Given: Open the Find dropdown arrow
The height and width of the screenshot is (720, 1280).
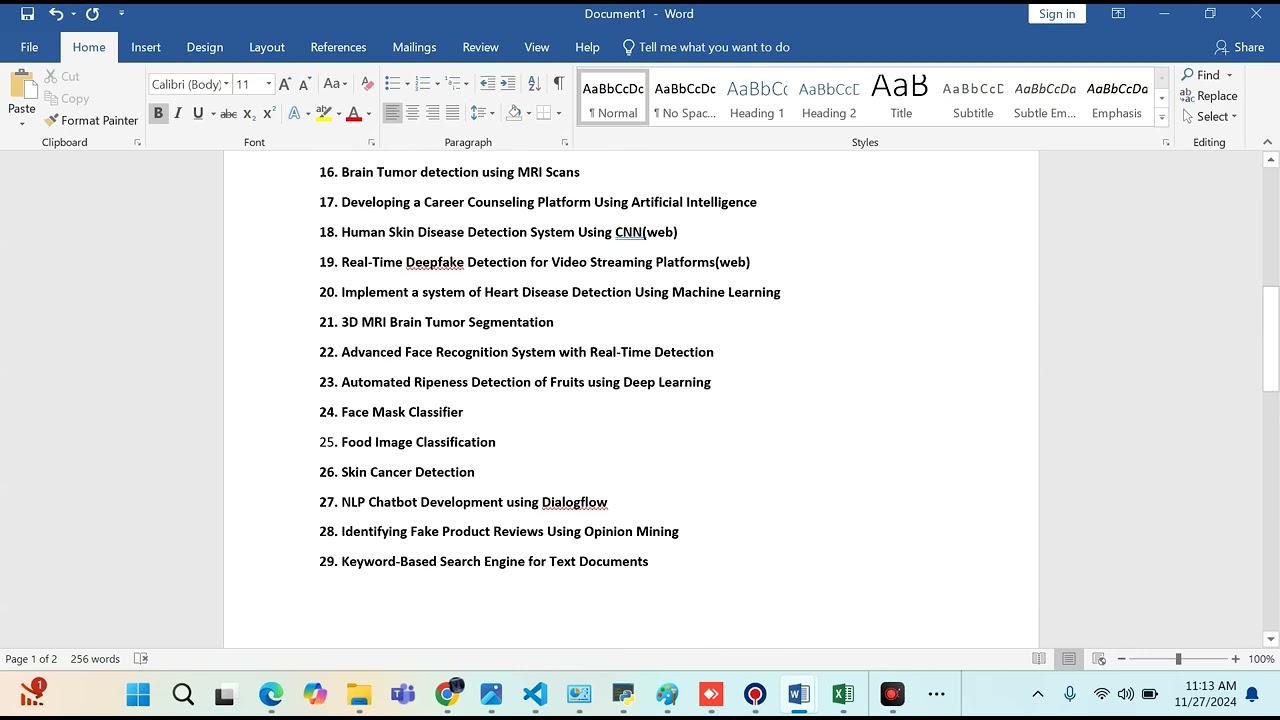Looking at the screenshot, I should 1230,75.
